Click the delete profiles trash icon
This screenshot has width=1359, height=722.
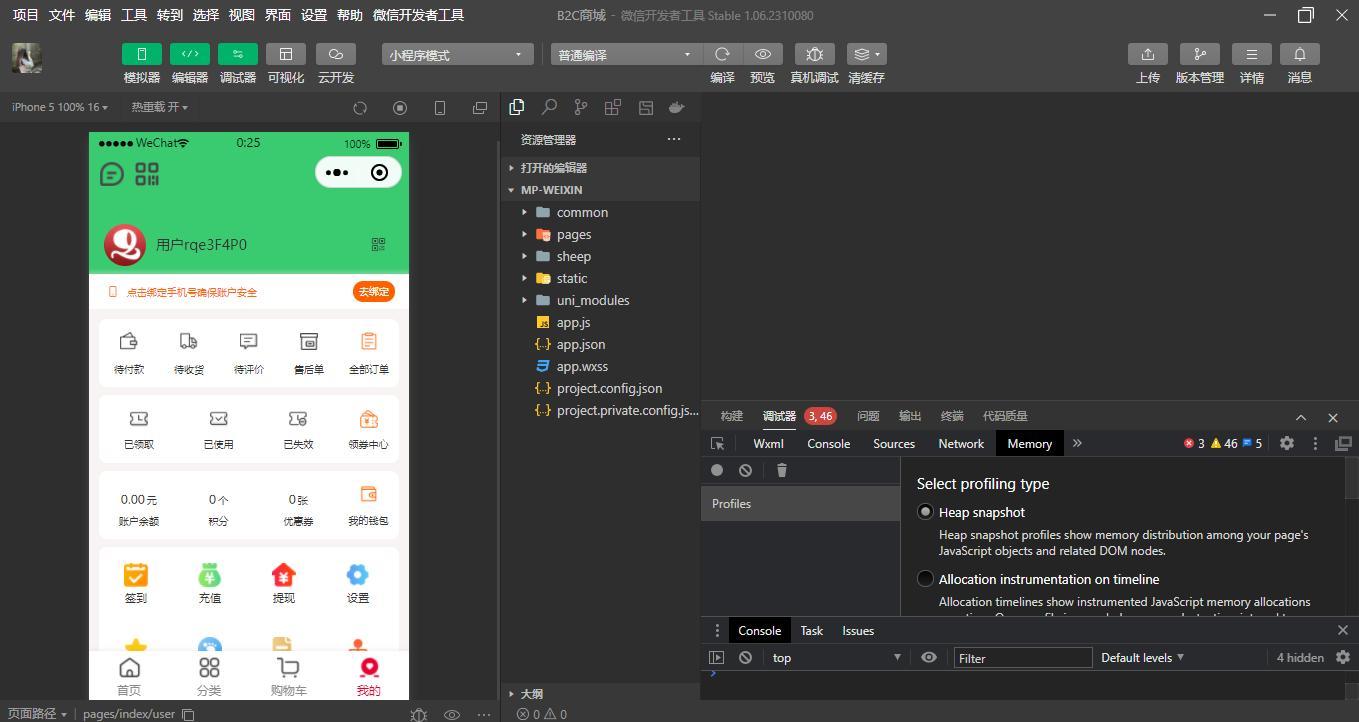782,470
